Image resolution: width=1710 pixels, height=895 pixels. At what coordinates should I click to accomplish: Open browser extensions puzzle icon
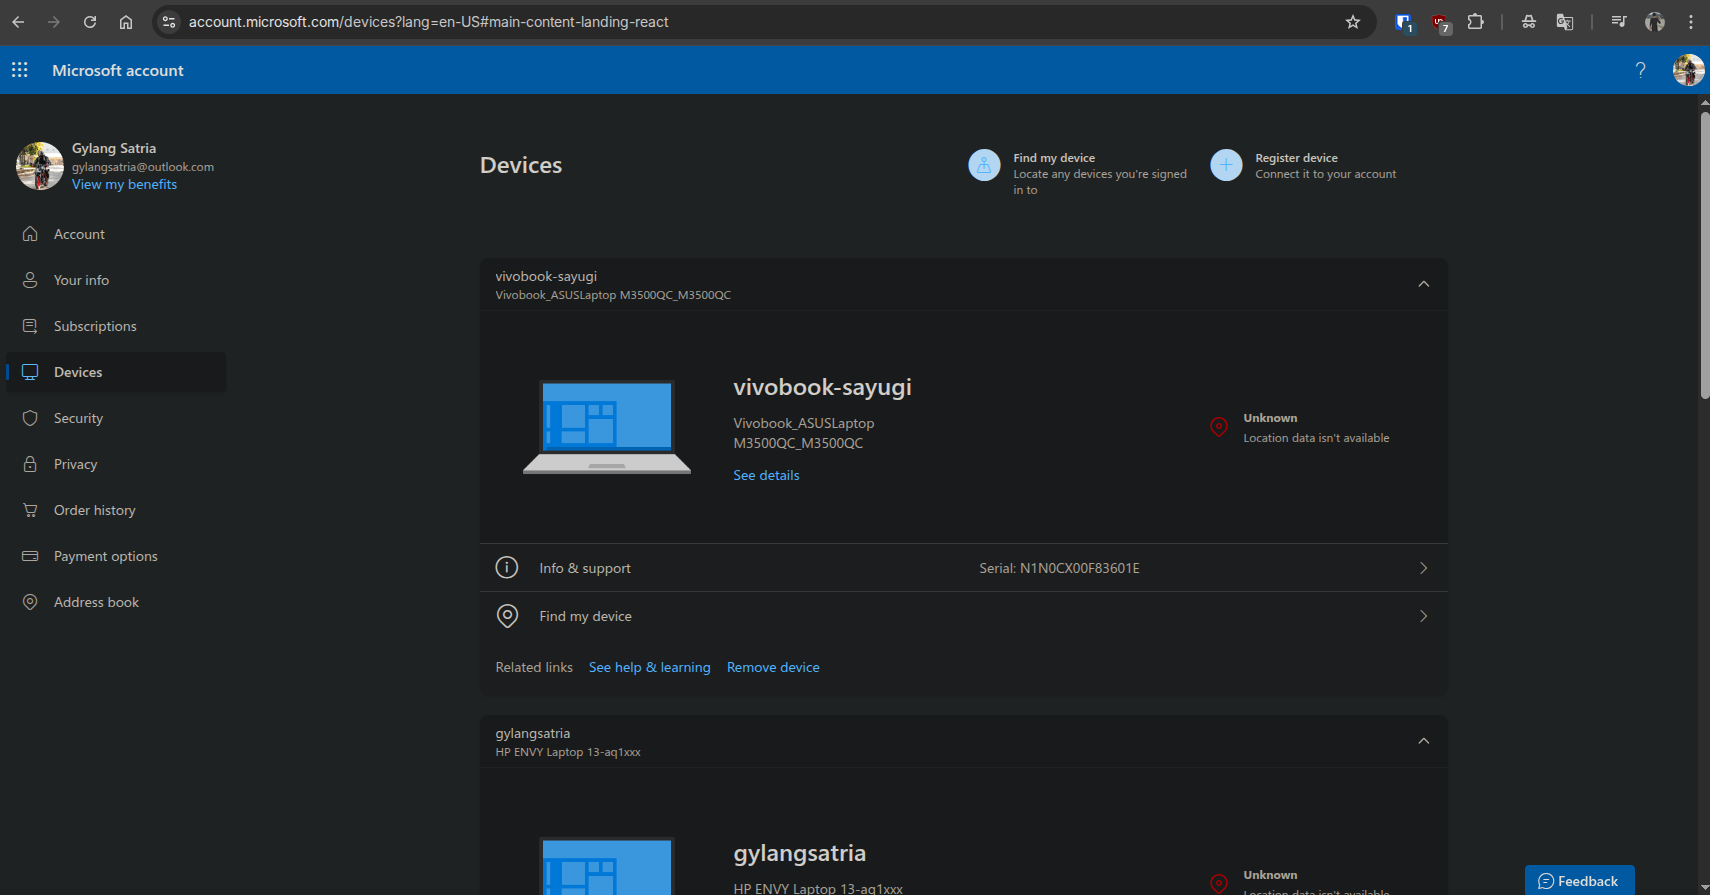[x=1475, y=22]
